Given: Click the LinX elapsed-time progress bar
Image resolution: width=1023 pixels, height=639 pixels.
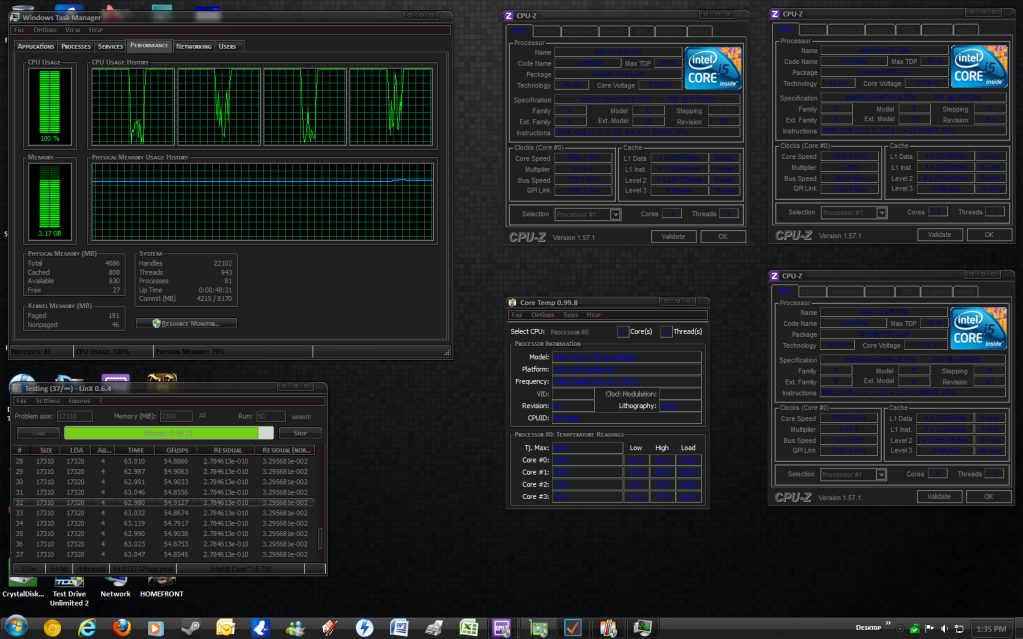Looking at the screenshot, I should click(169, 433).
